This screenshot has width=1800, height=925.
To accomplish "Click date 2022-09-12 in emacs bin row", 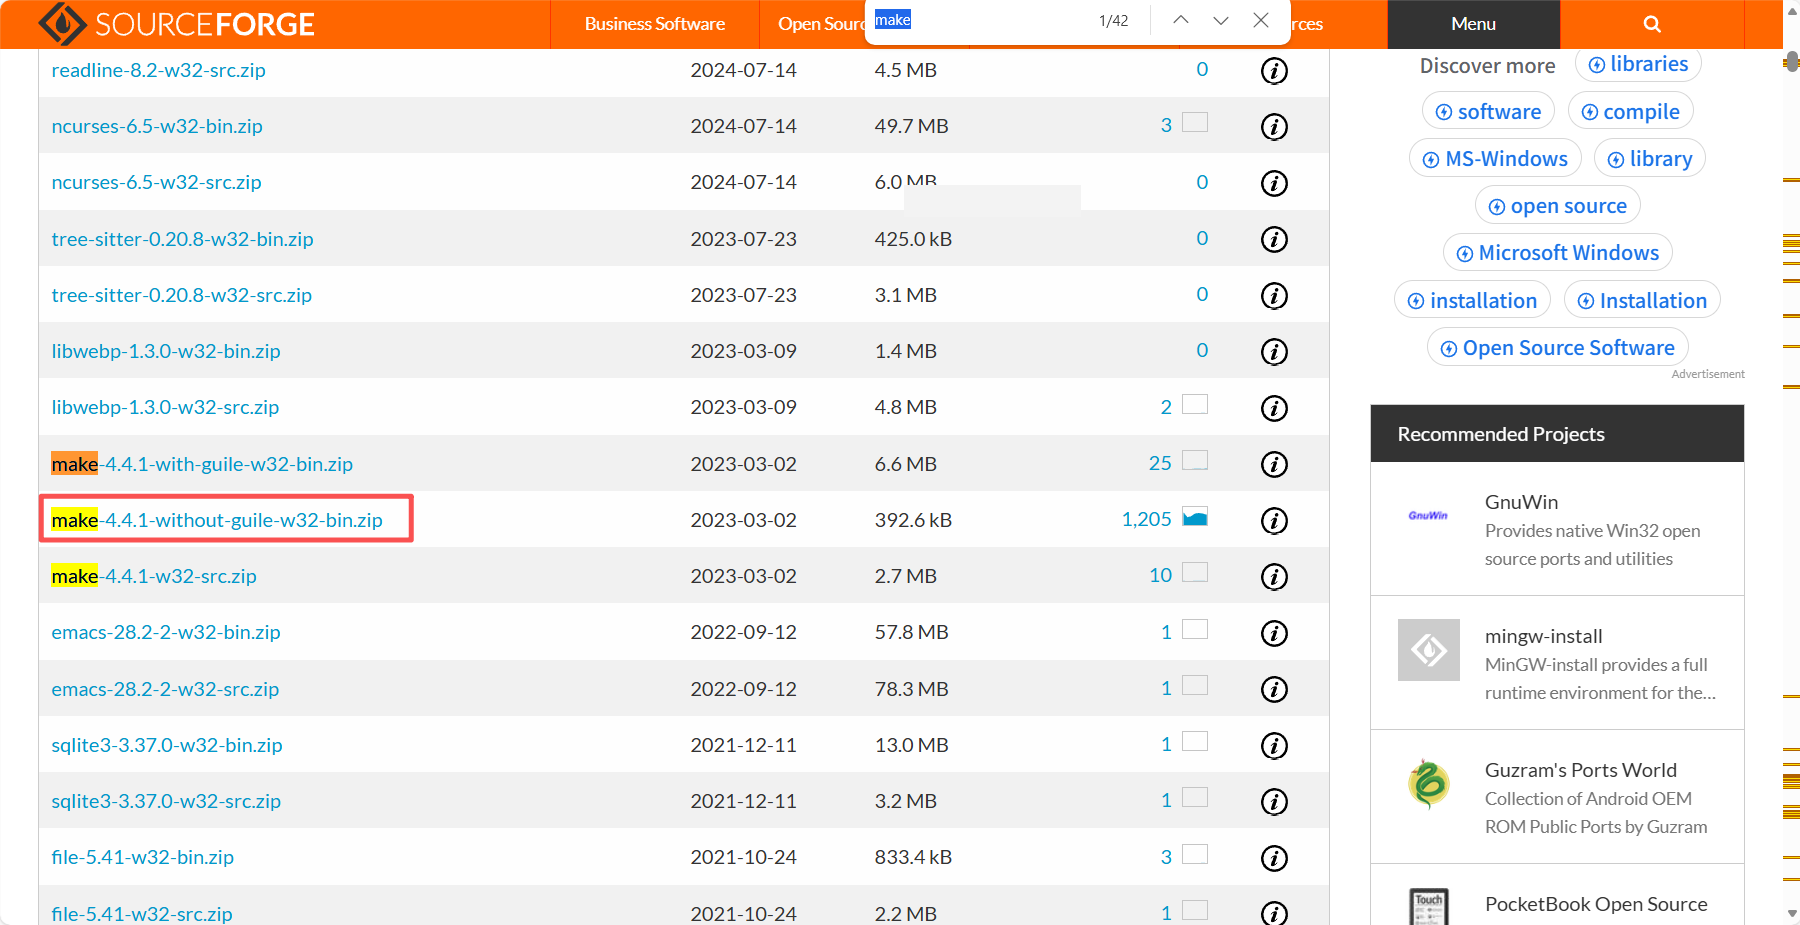I will click(x=743, y=632).
